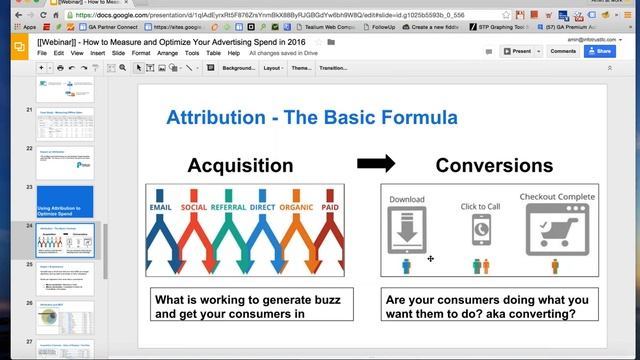Open the Chrome hamburger menu icon
Viewport: 640px width, 360px height.
coord(628,15)
